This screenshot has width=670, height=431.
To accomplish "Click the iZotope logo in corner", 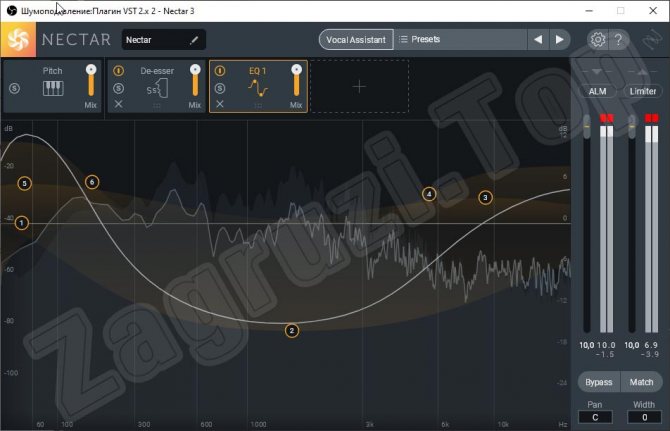I will [x=652, y=40].
